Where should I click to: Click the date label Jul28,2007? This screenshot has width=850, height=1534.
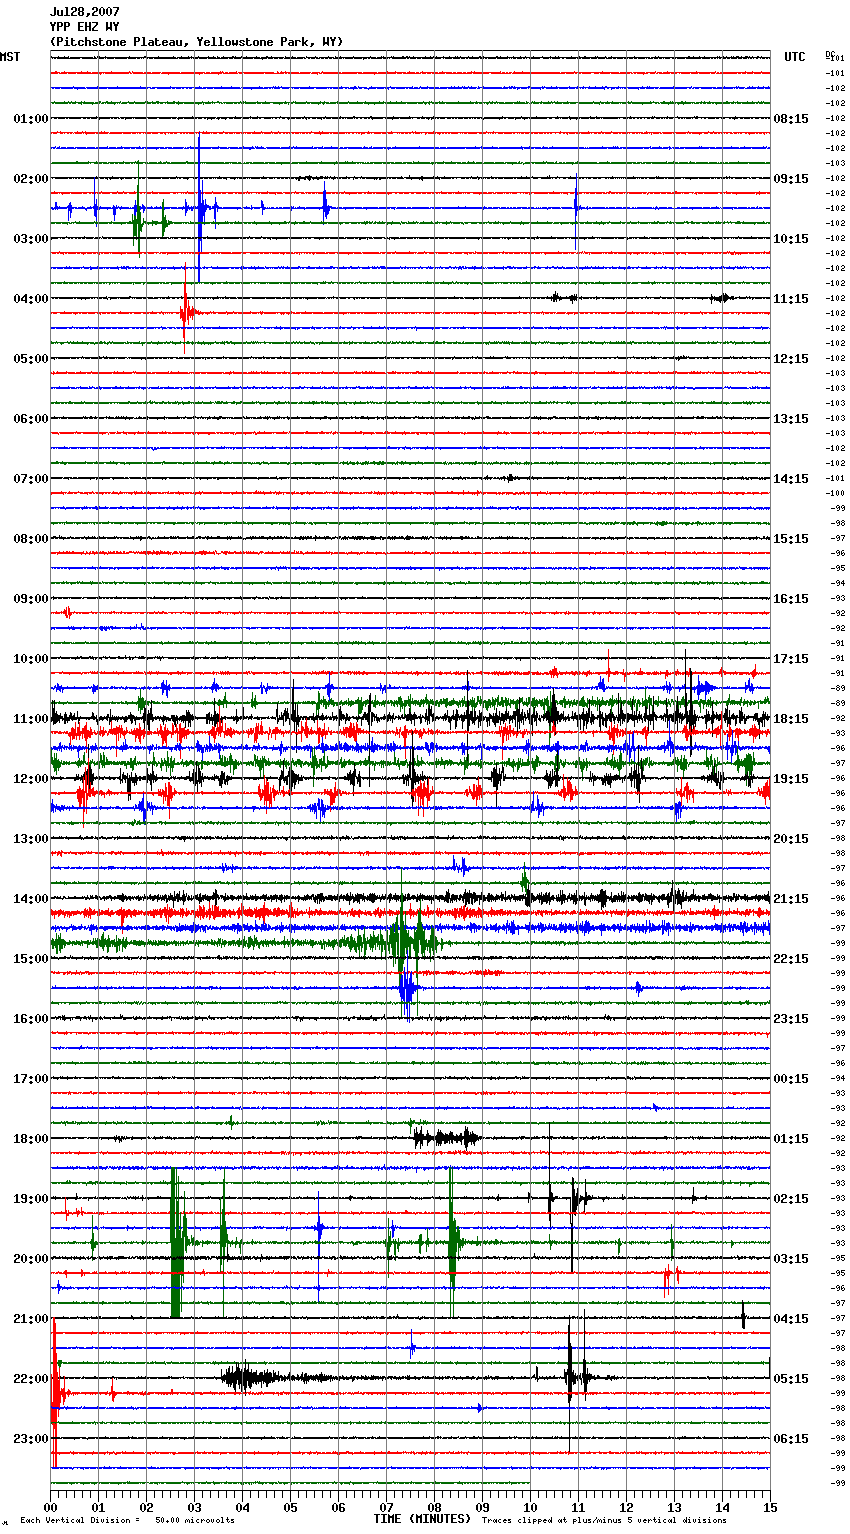coord(85,12)
